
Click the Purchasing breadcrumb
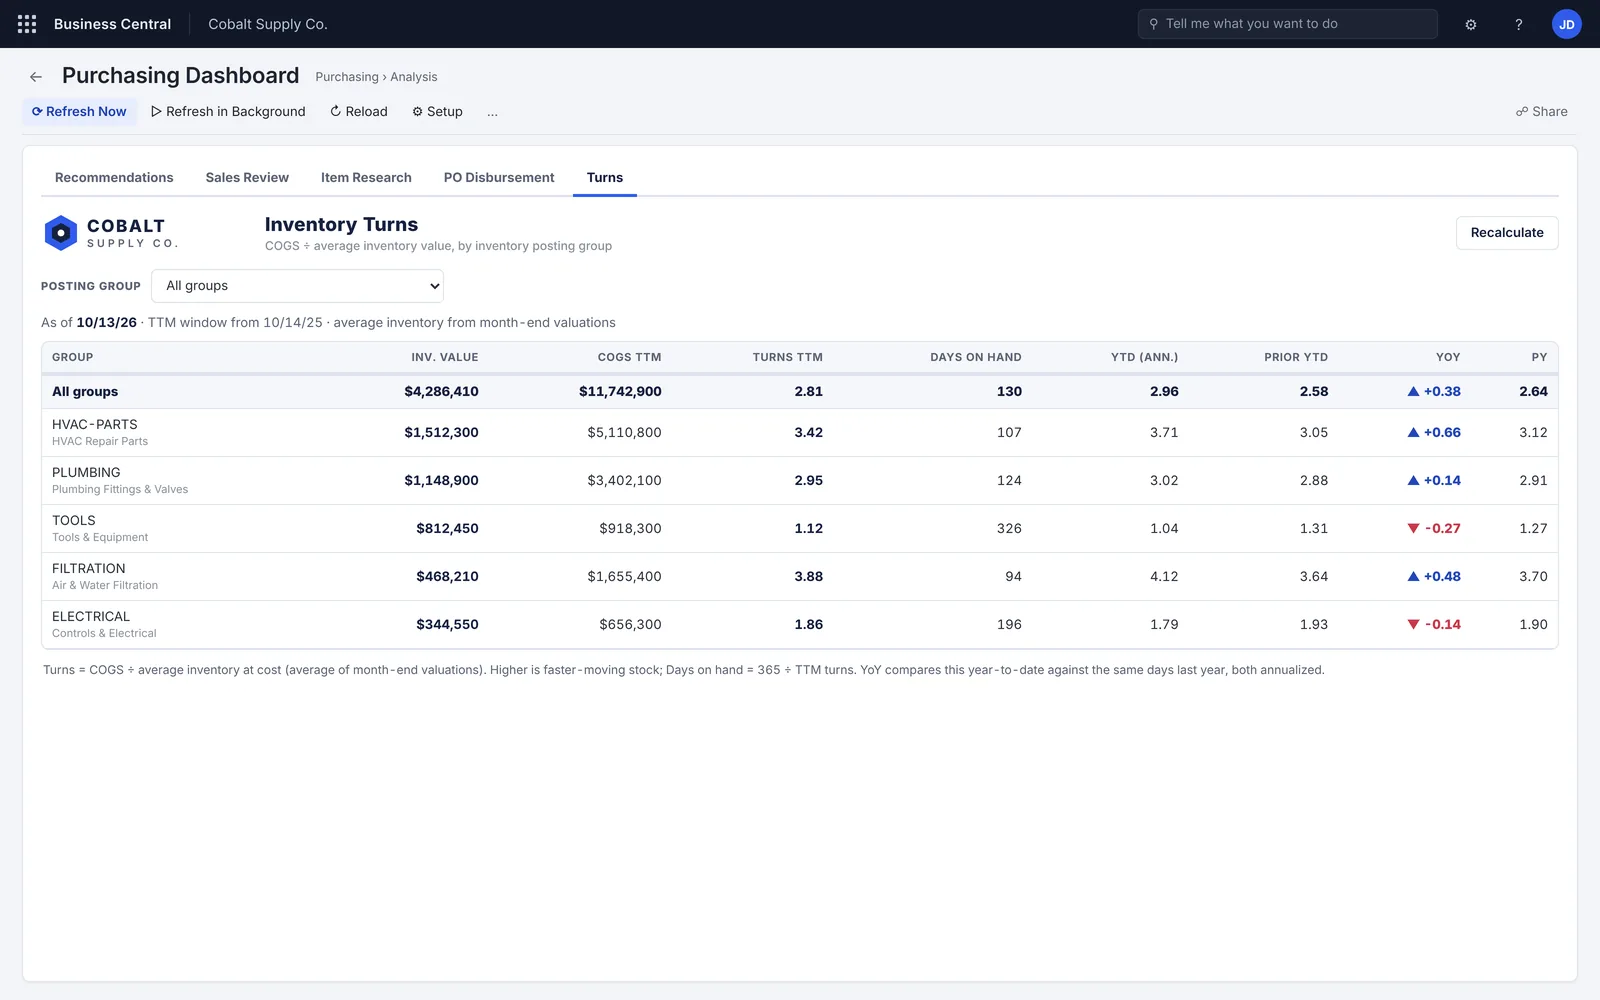(347, 77)
